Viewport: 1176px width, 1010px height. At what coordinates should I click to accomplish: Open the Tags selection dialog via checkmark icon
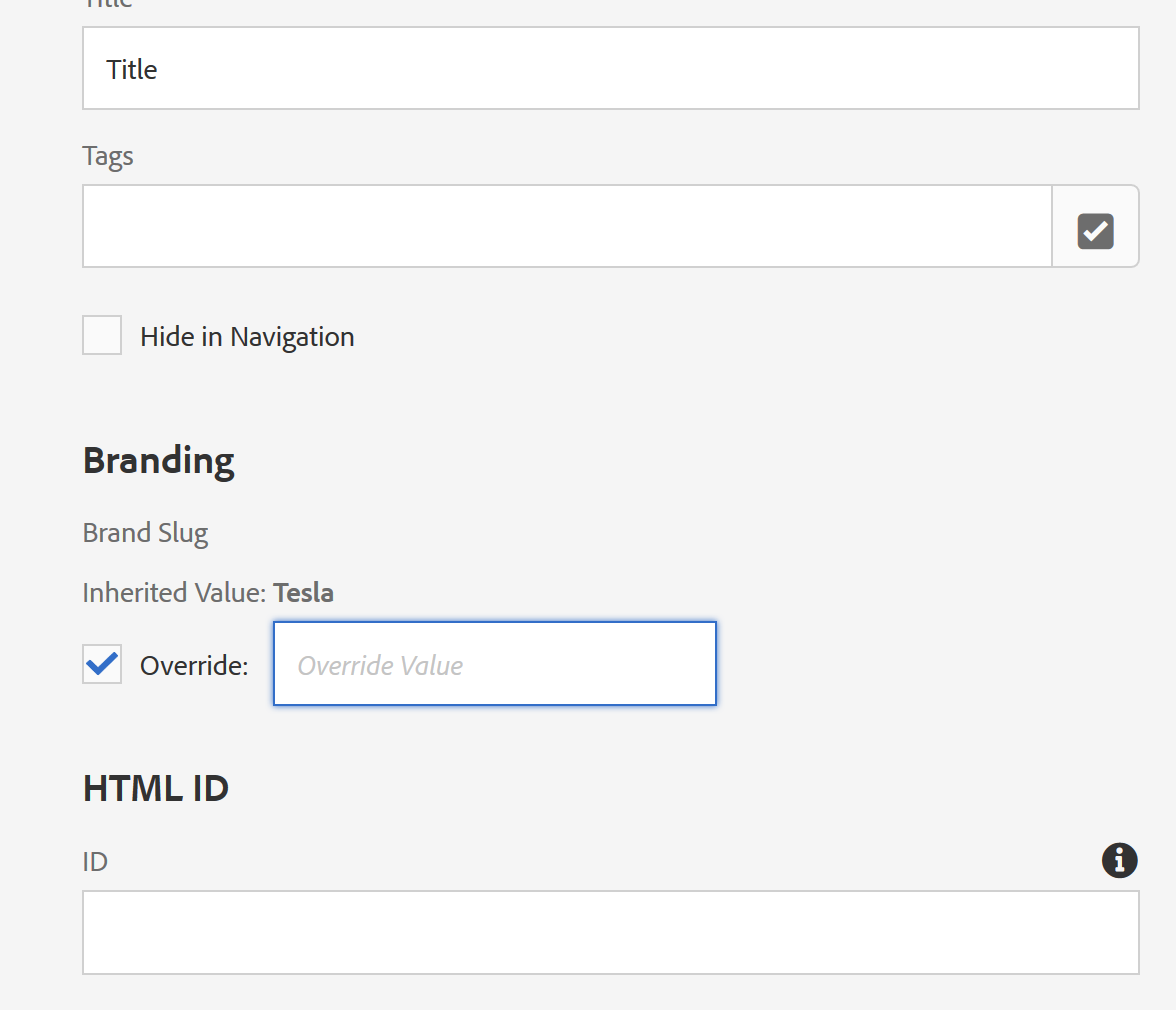(x=1095, y=230)
